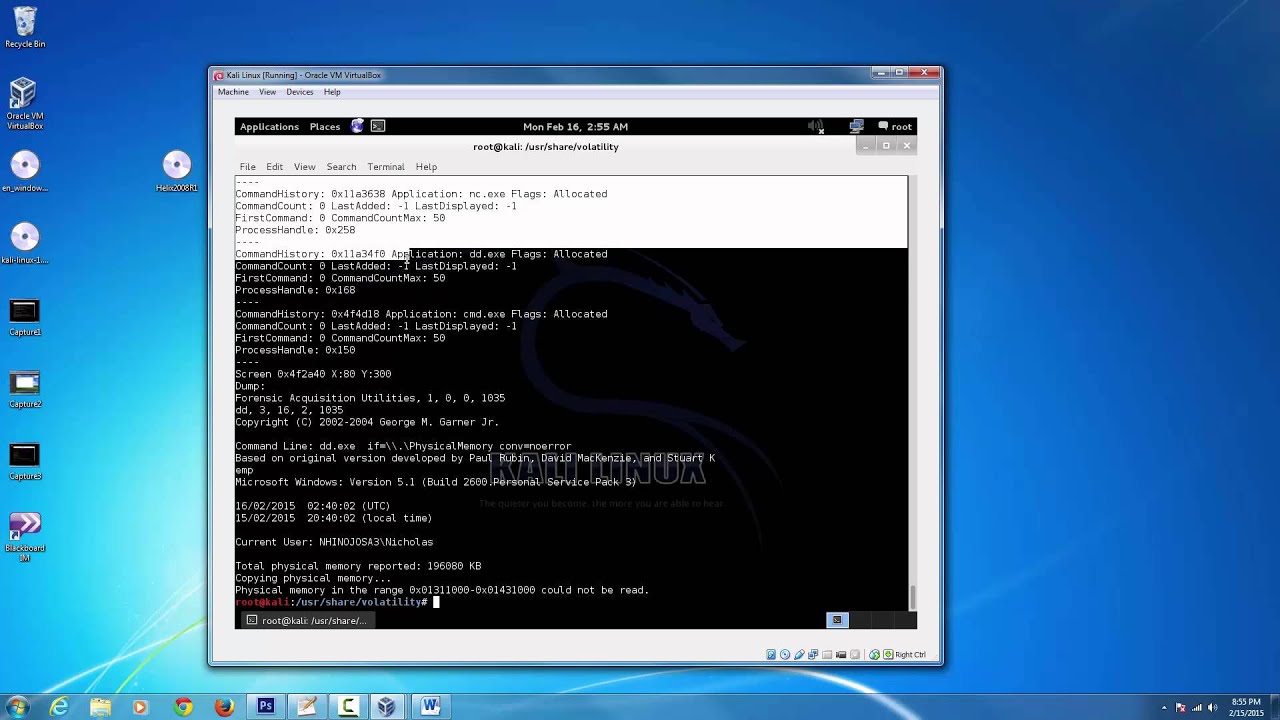Click 'Current User: NHINOJOSA3\Nicholas' text line
The width and height of the screenshot is (1280, 720).
[x=334, y=542]
